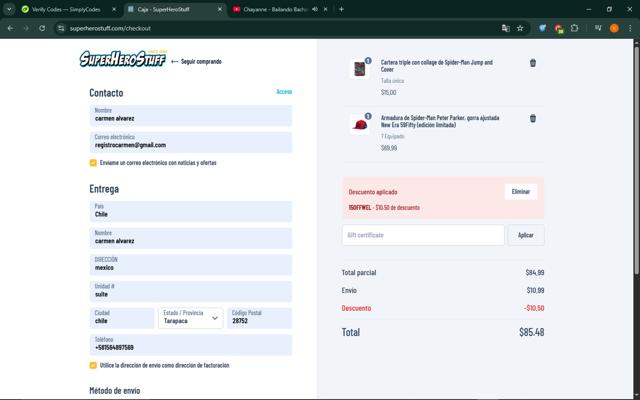
Task: Click the Dirección field showing mexico
Action: pyautogui.click(x=191, y=265)
